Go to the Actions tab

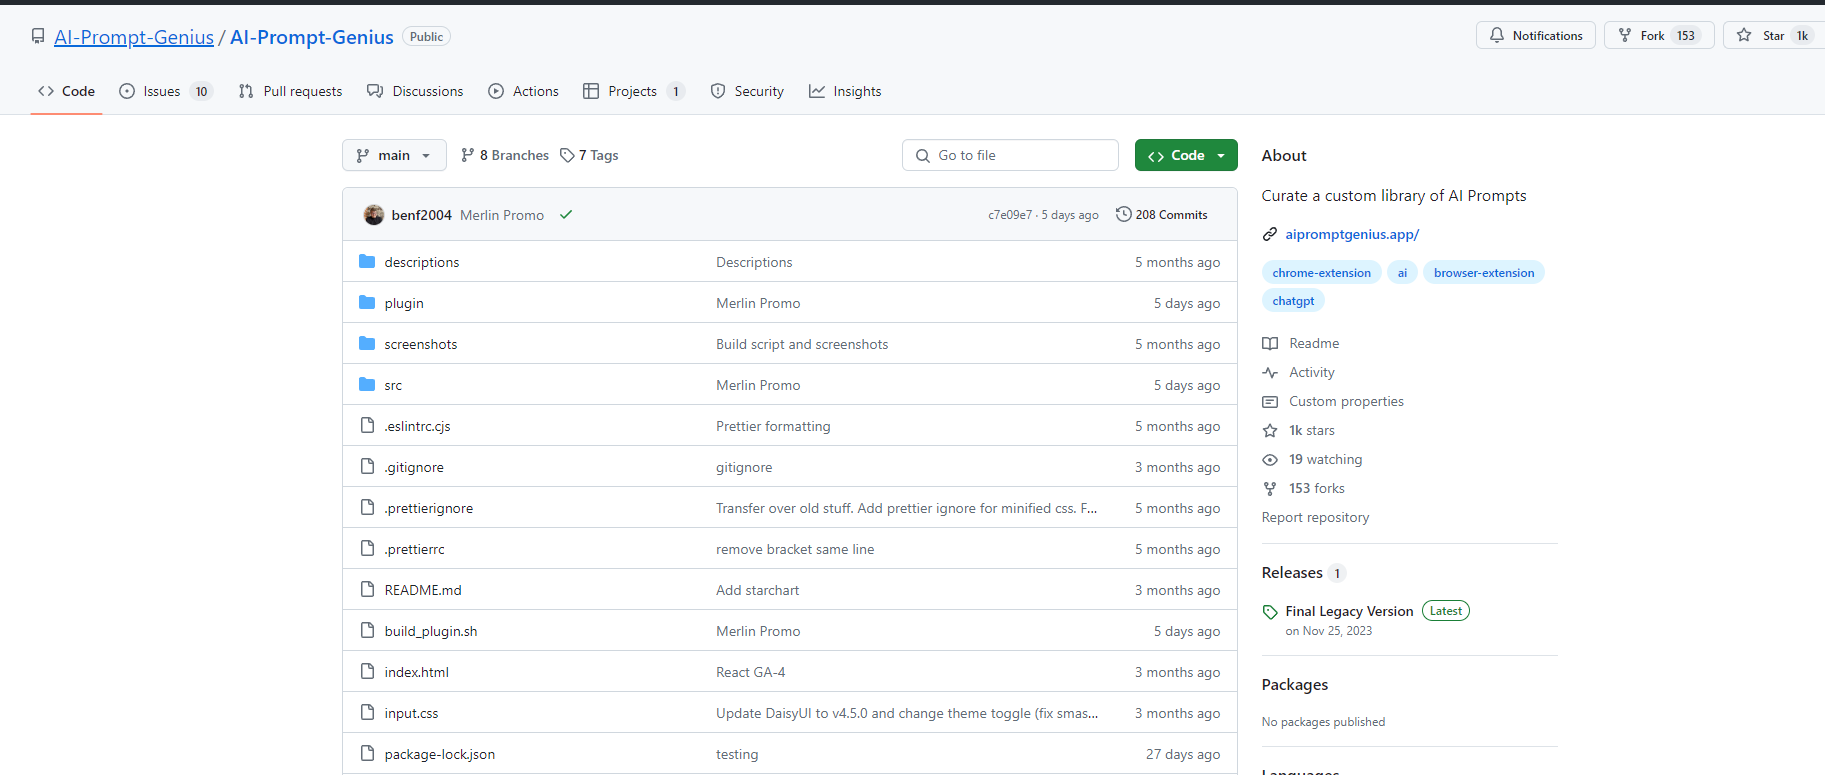coord(523,91)
